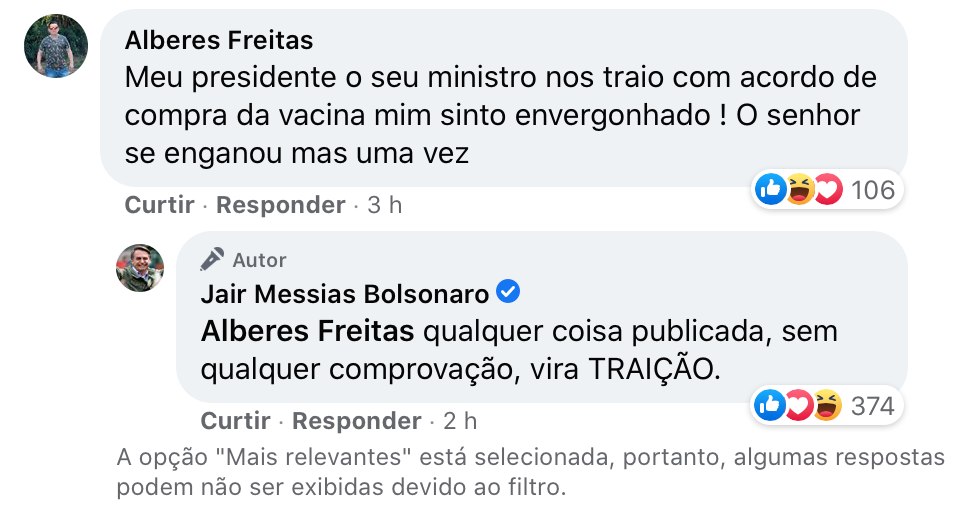Click laughing reaction icon on Bolsonaro's reply
The width and height of the screenshot is (962, 512).
[x=827, y=405]
